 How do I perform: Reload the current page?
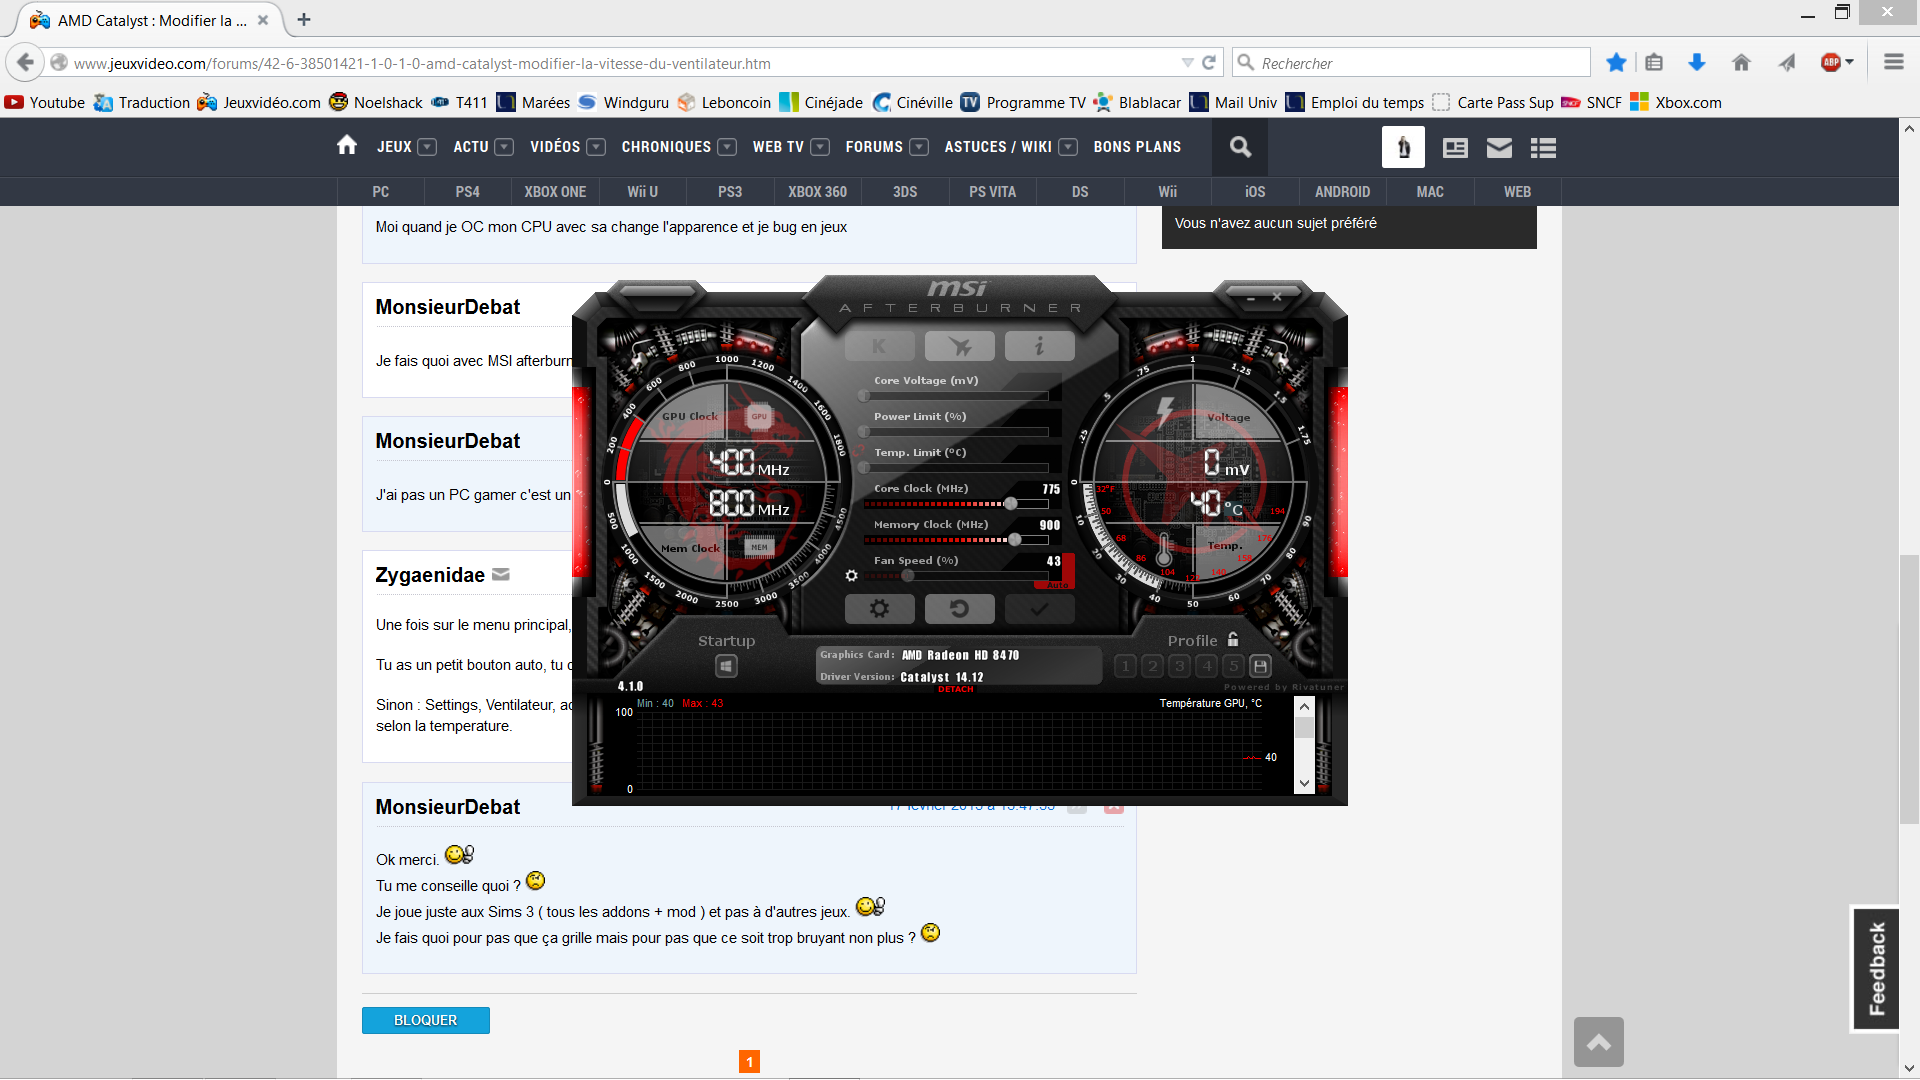(x=1208, y=62)
